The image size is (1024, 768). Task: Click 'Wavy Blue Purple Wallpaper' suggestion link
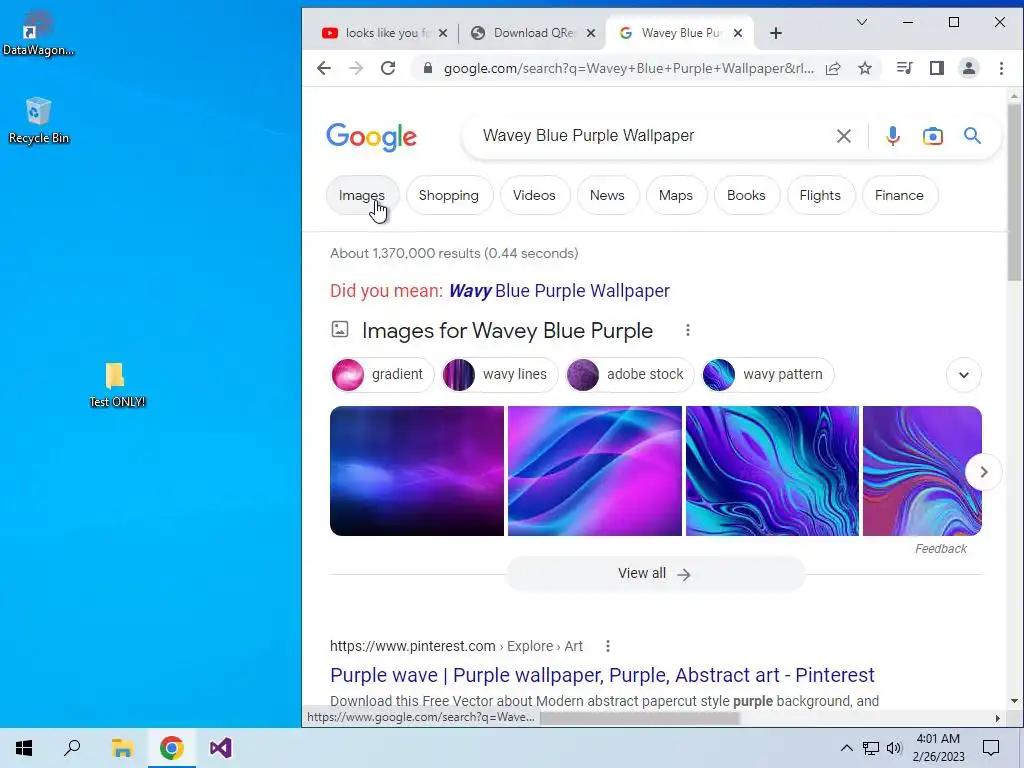559,291
